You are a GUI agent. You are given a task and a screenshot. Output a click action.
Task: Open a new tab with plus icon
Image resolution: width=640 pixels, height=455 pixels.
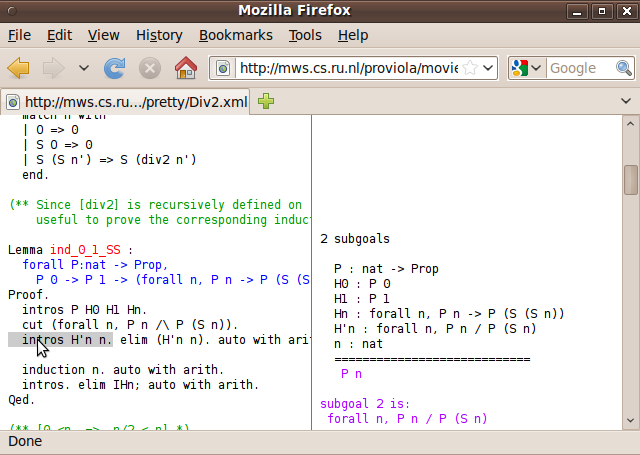coord(266,102)
